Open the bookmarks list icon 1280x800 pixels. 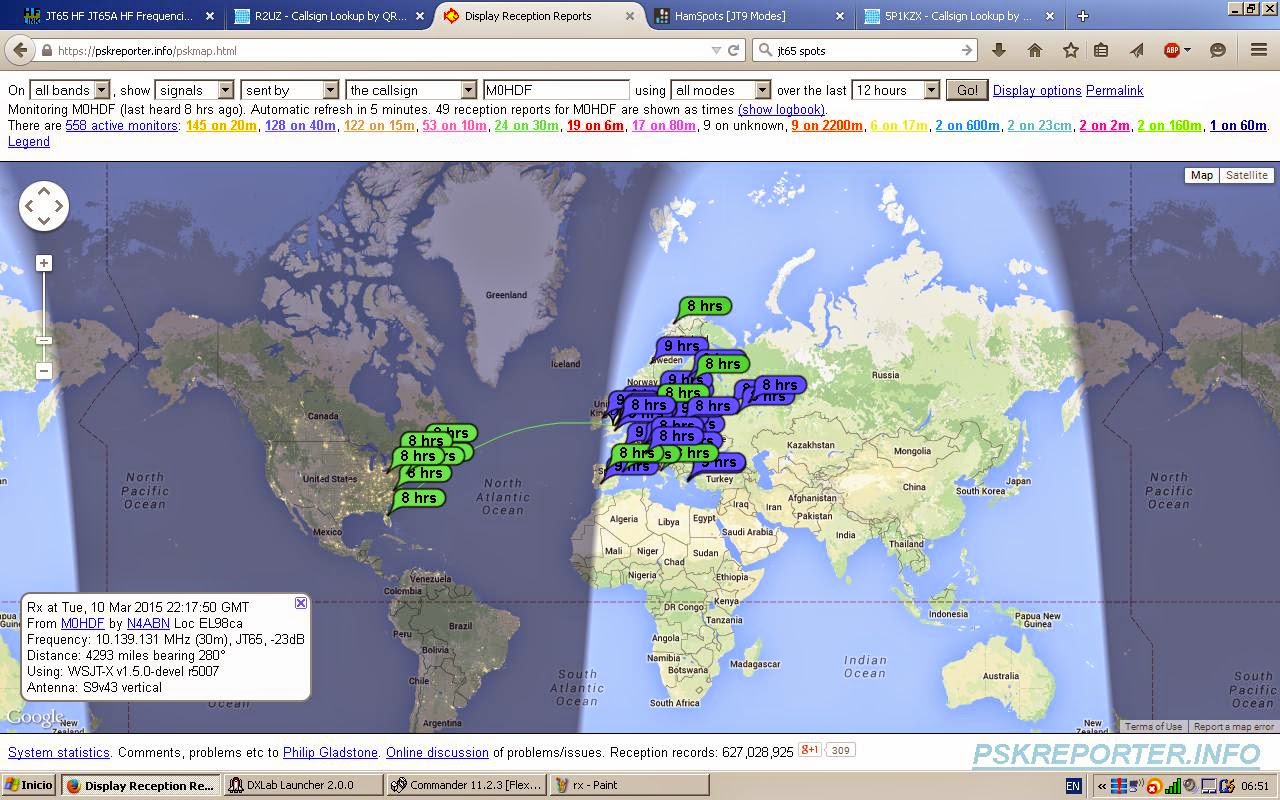[x=1100, y=50]
